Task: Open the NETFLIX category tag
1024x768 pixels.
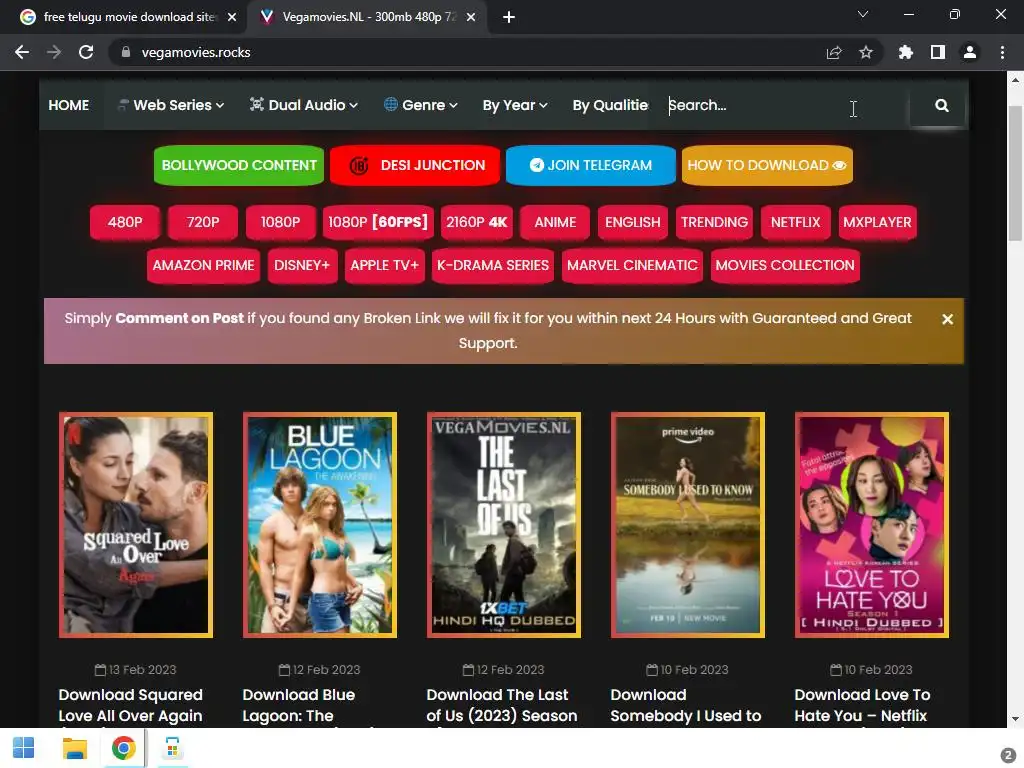Action: coord(795,222)
